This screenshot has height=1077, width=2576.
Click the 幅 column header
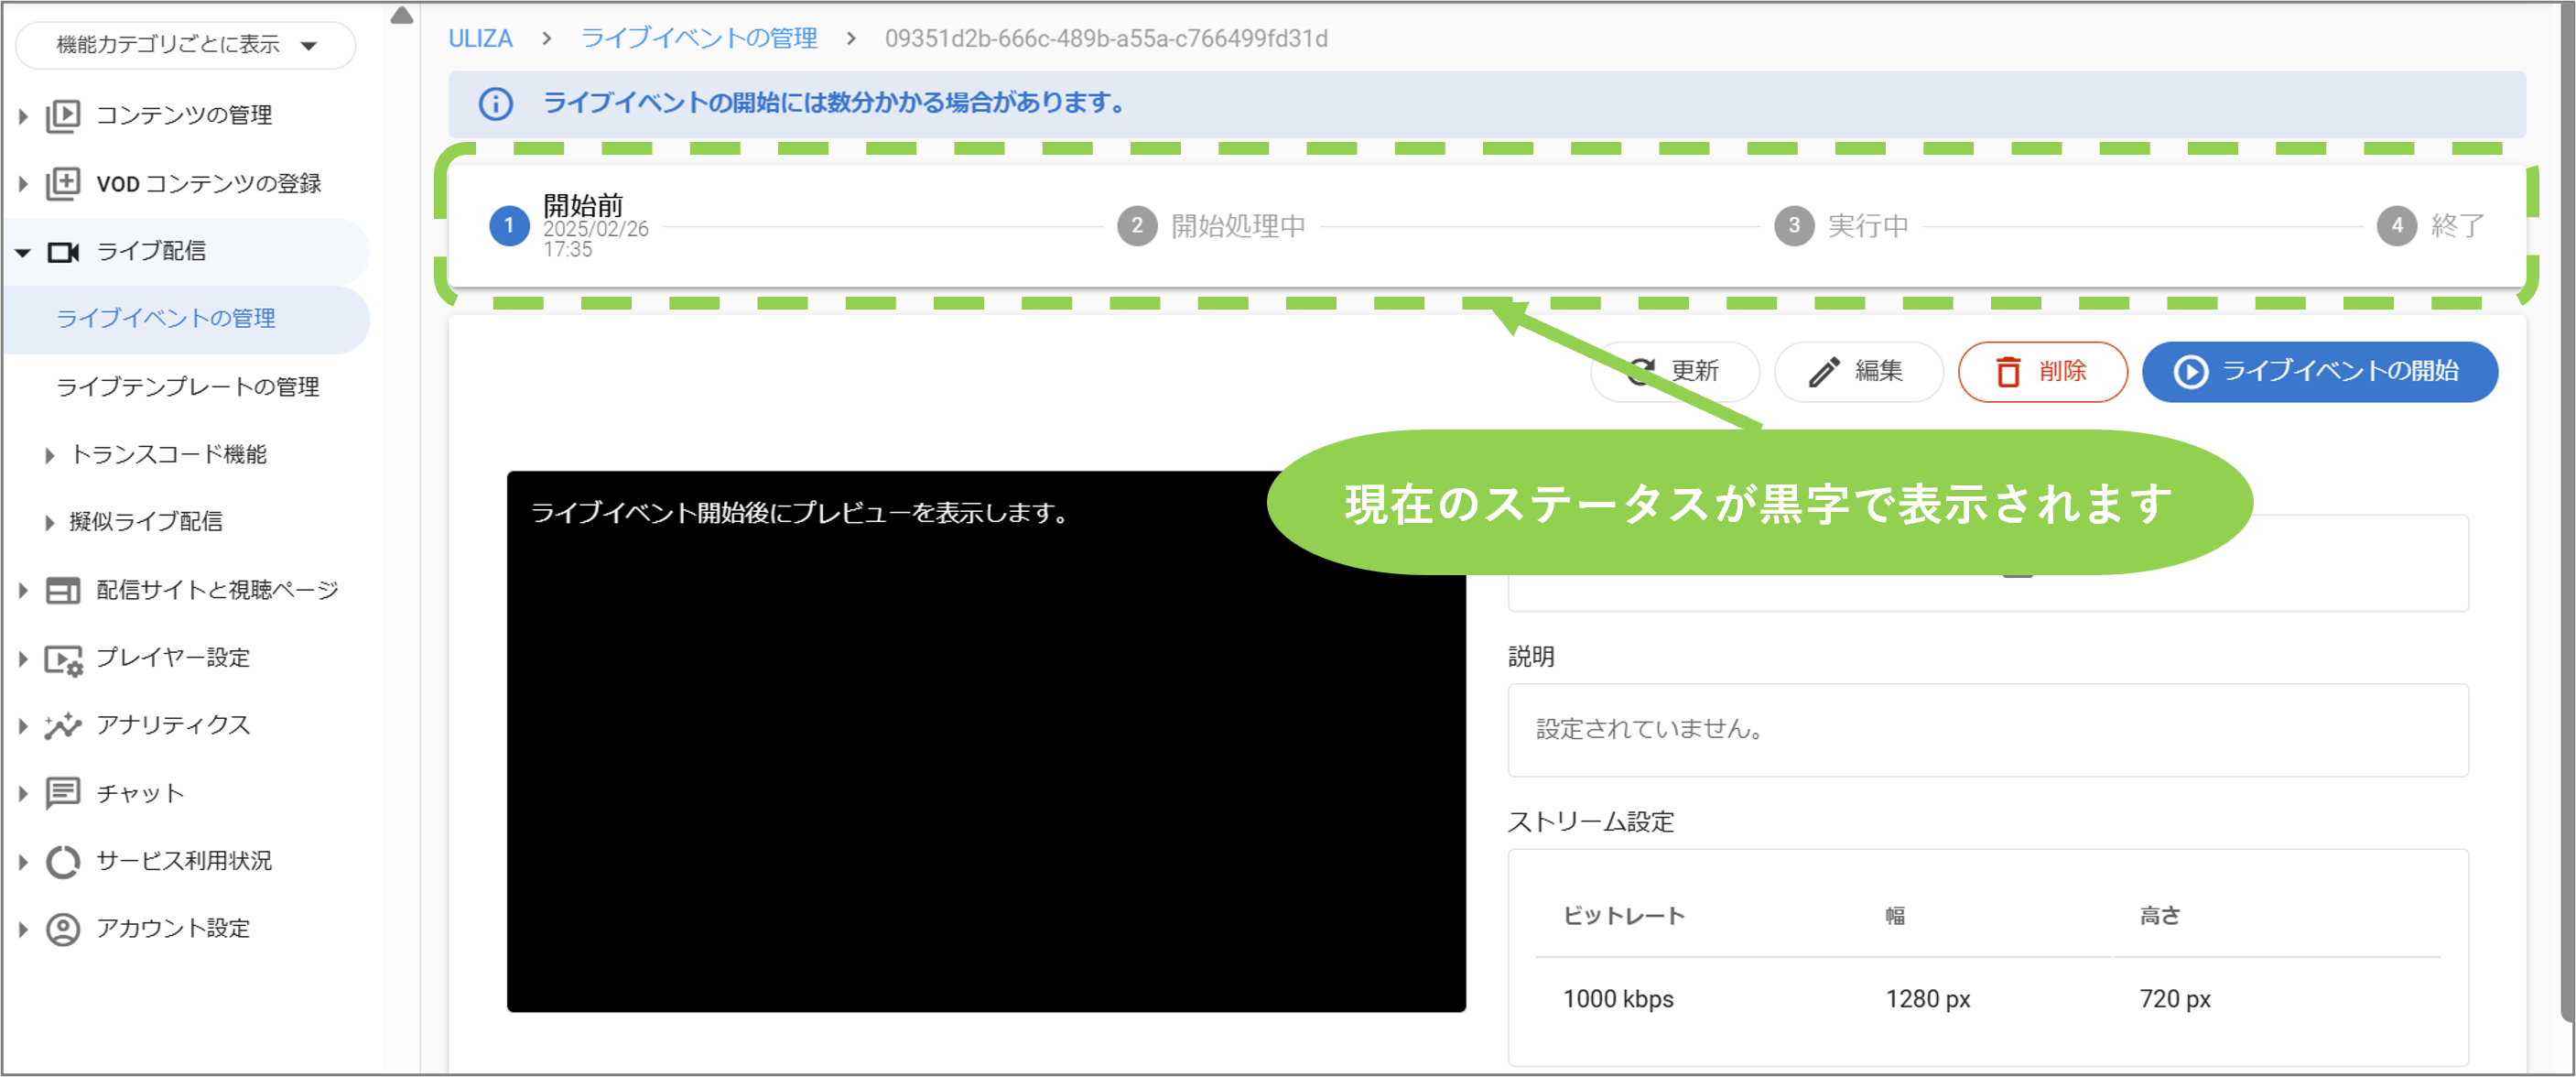1895,916
